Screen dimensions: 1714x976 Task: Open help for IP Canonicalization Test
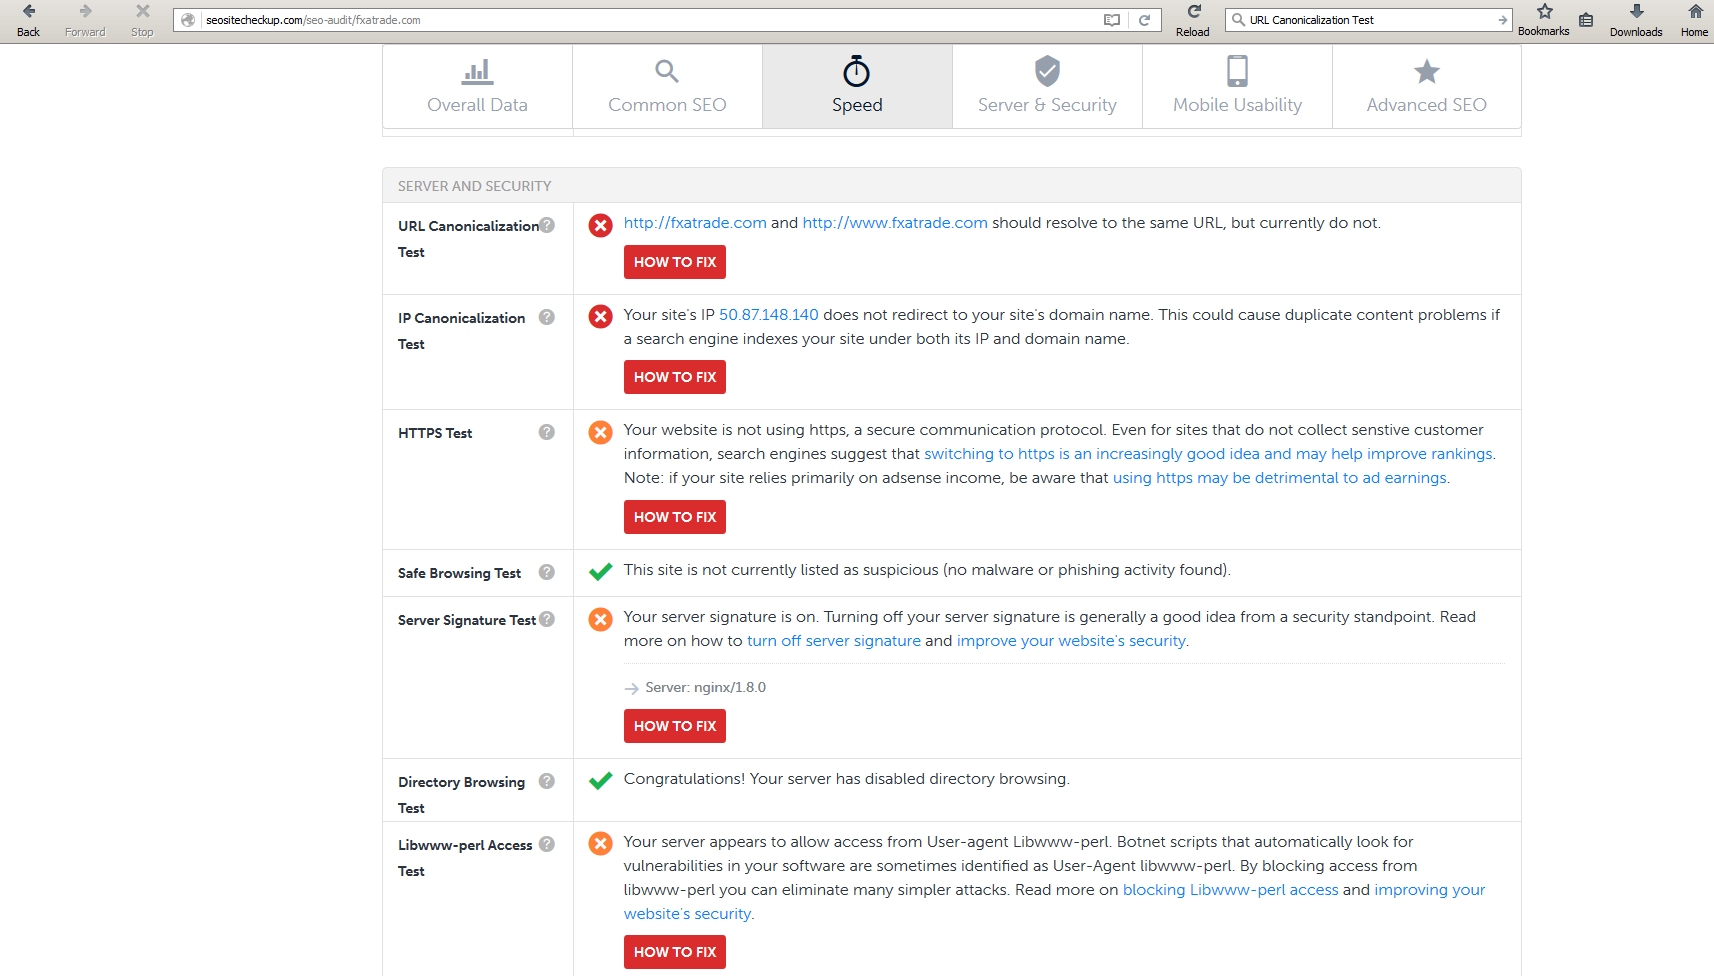point(547,317)
